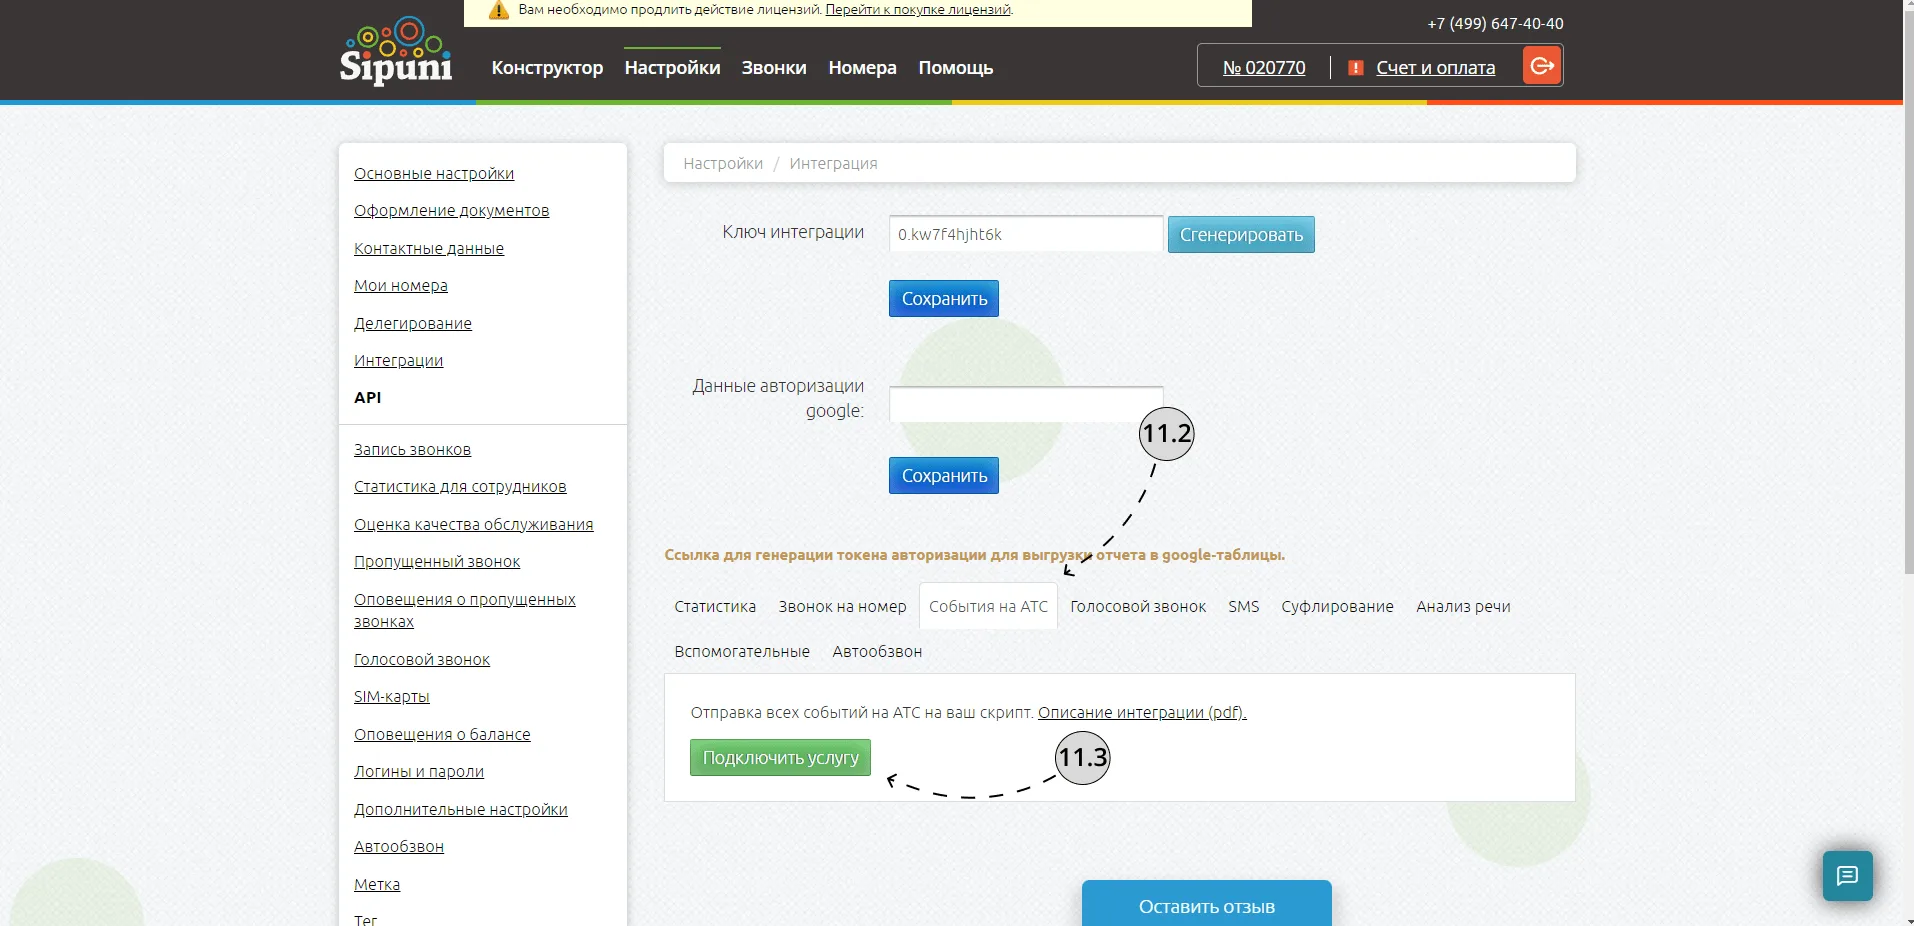Switch to the Анализ речи tab
The width and height of the screenshot is (1914, 926).
(1463, 606)
